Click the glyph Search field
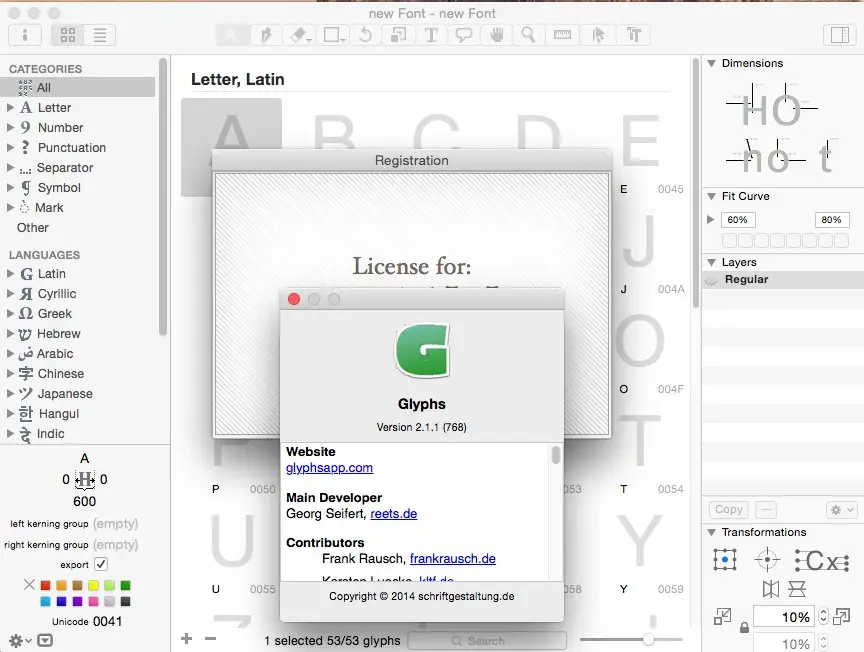 pos(487,641)
